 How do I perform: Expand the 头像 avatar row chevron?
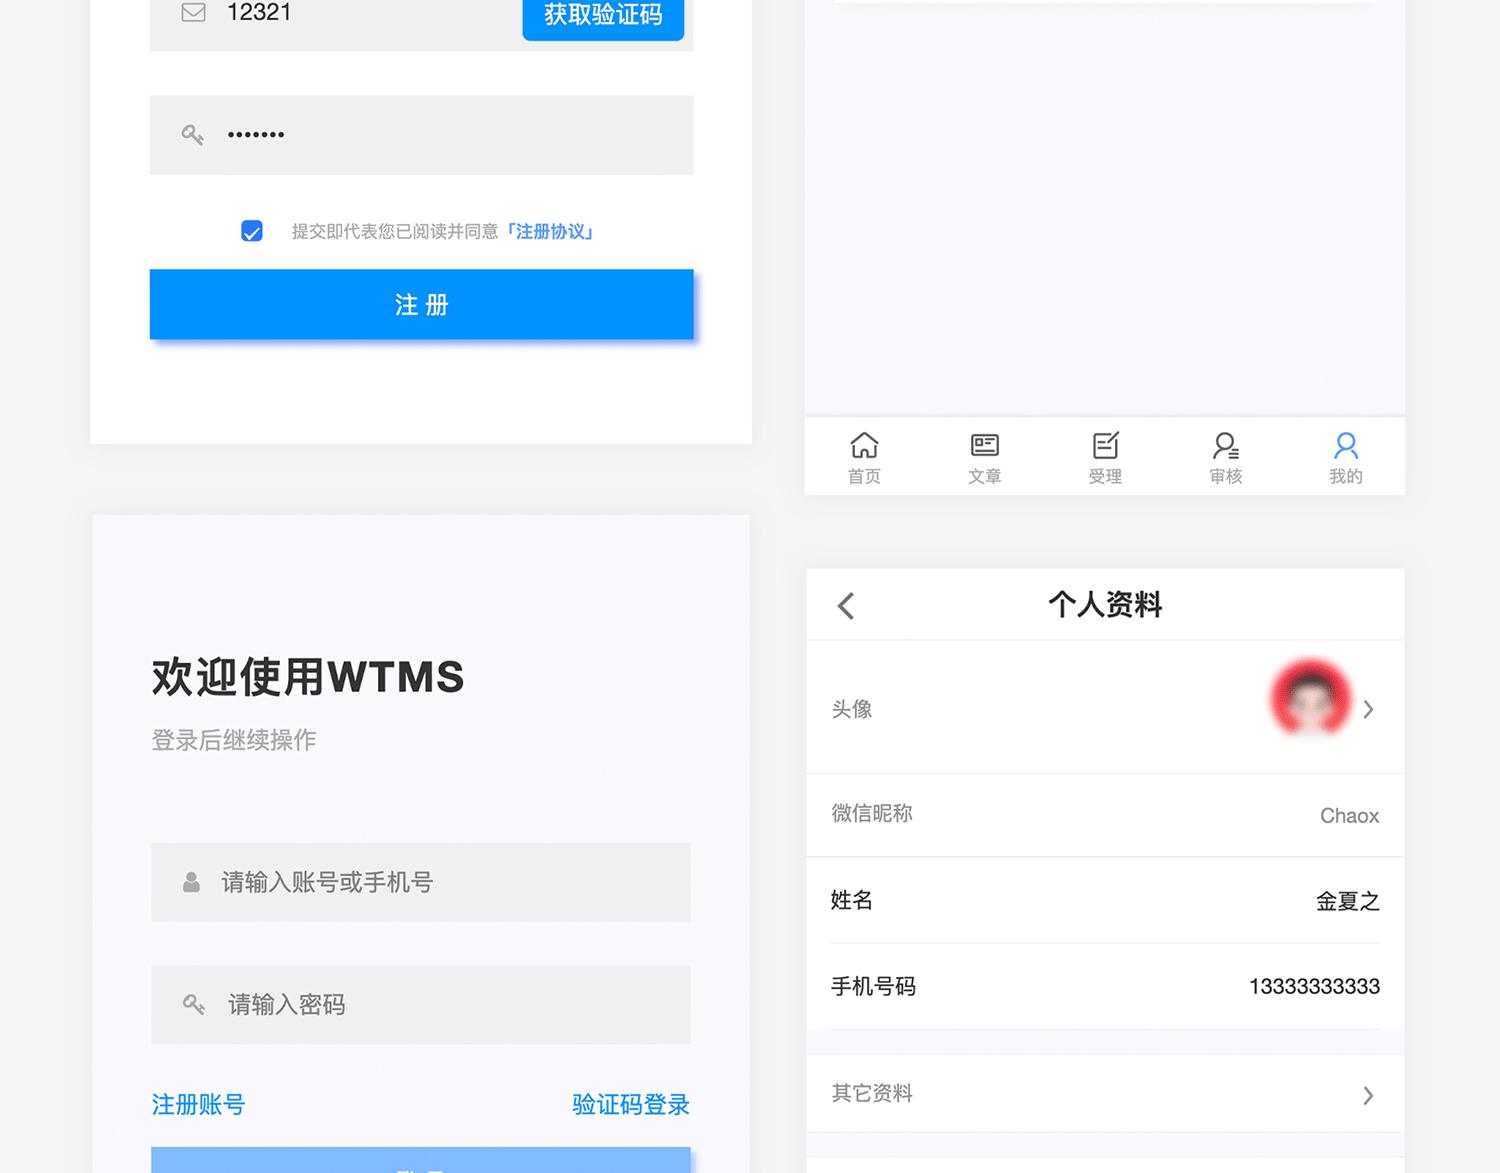point(1368,709)
